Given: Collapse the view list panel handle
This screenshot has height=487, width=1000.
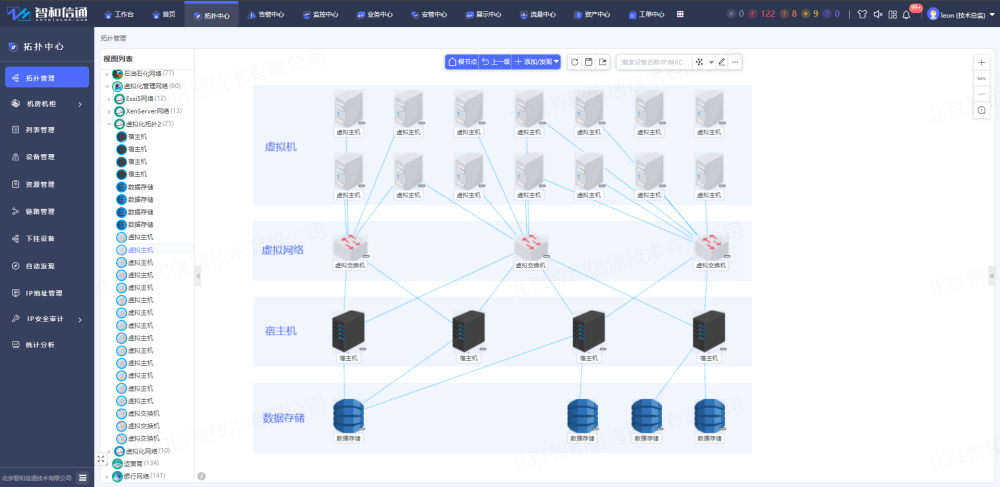Looking at the screenshot, I should point(198,275).
